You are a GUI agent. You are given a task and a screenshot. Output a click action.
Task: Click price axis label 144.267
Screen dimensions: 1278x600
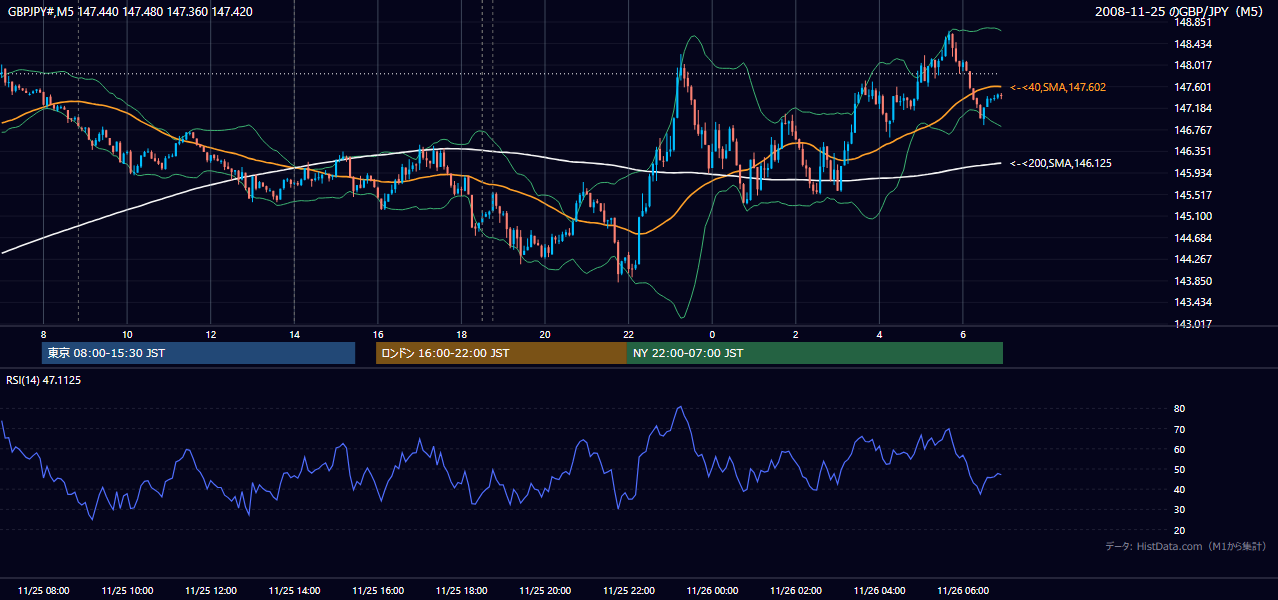click(1195, 259)
